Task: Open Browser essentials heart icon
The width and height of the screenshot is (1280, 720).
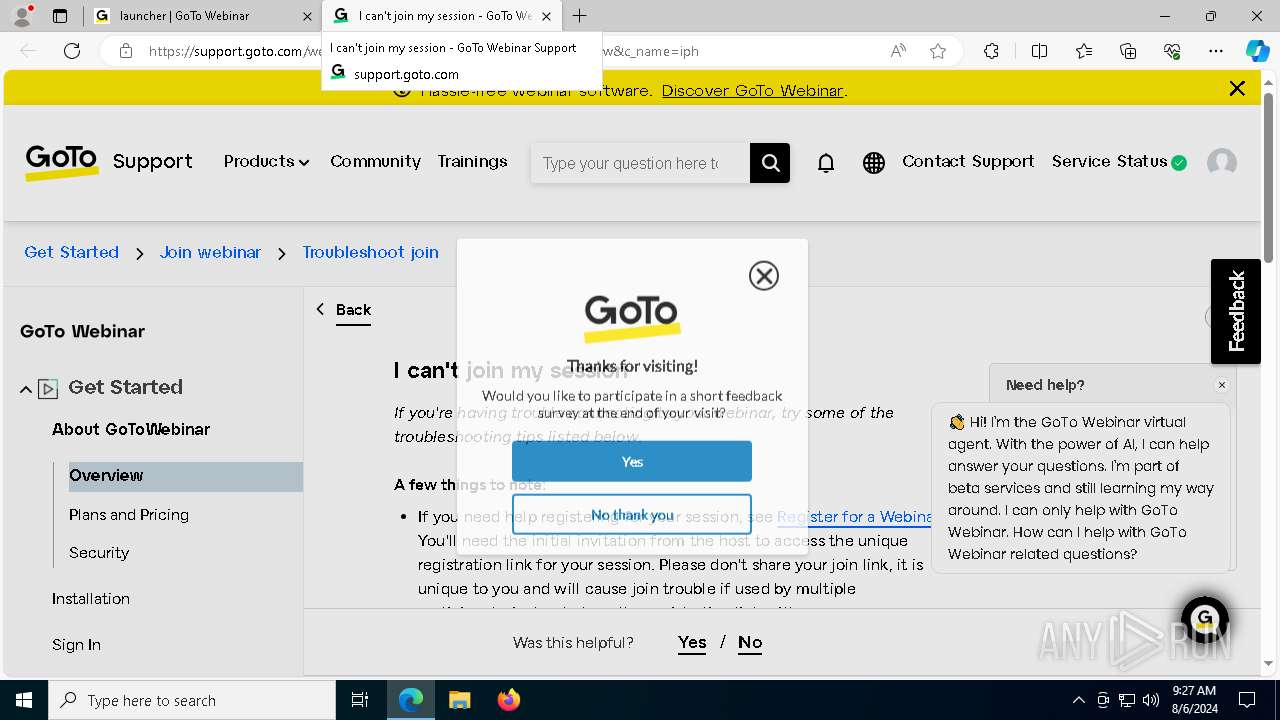Action: tap(1172, 51)
